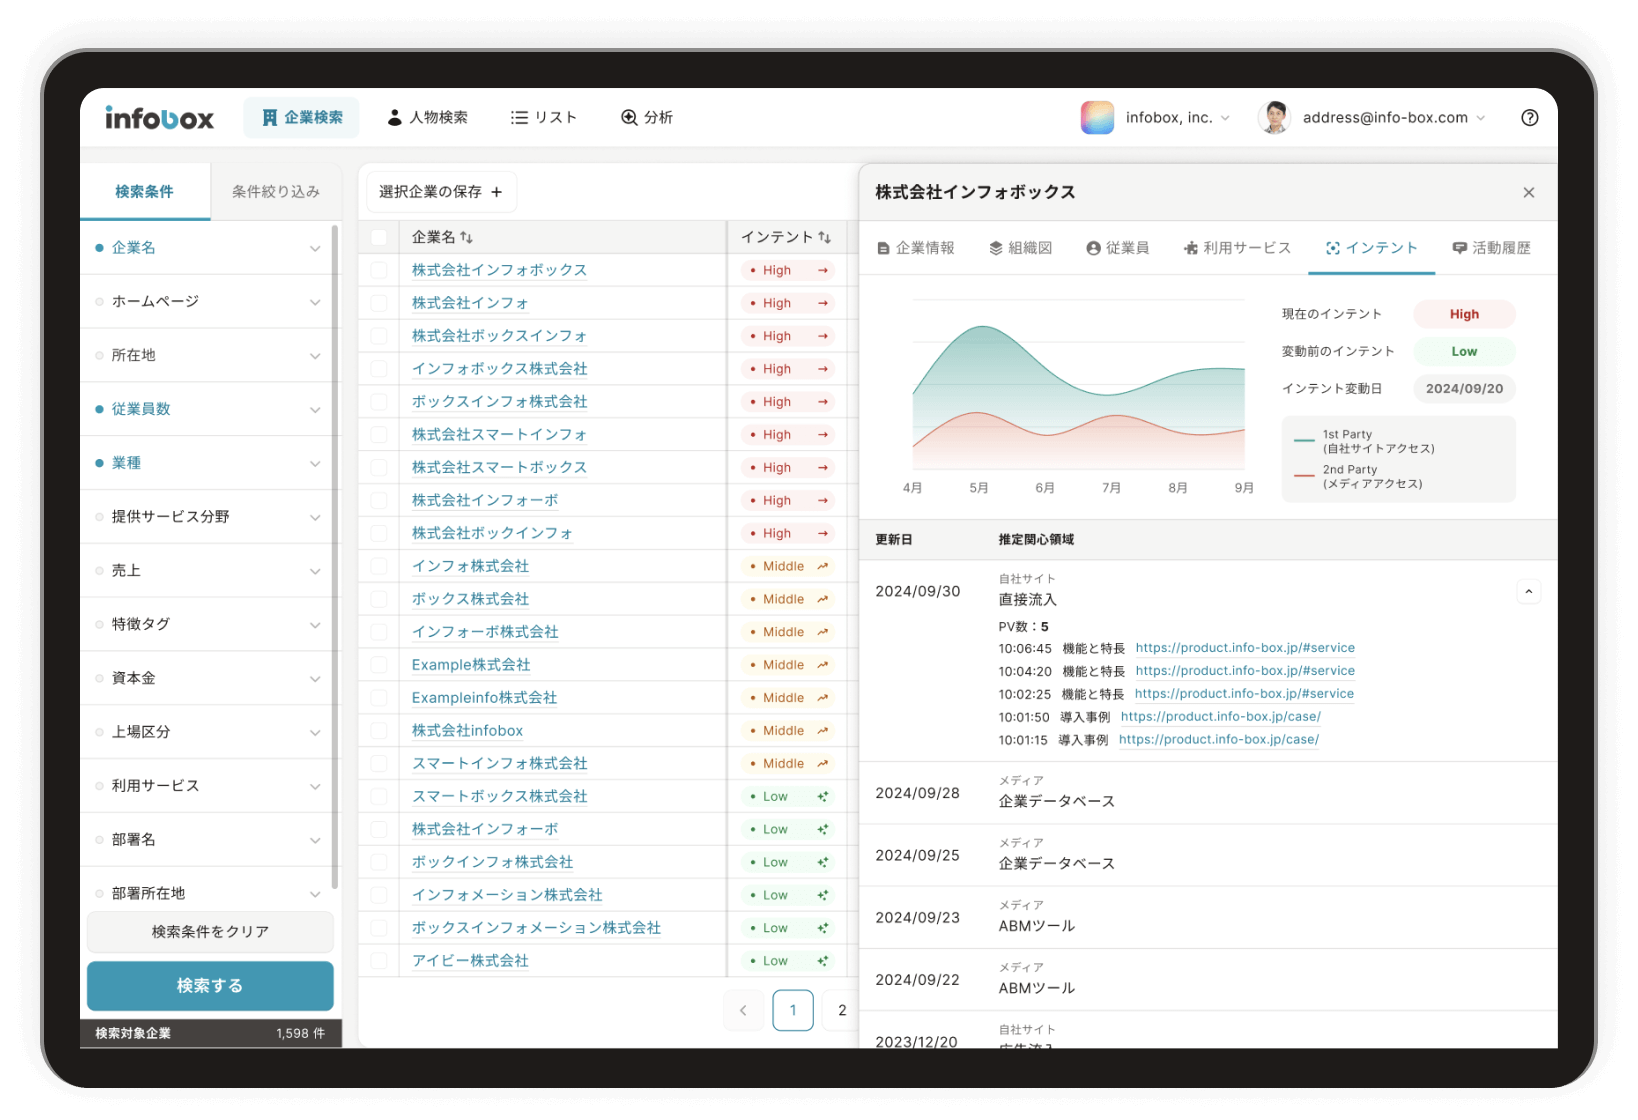Open the 人物検索 menu item
This screenshot has width=1638, height=1120.
click(x=427, y=118)
